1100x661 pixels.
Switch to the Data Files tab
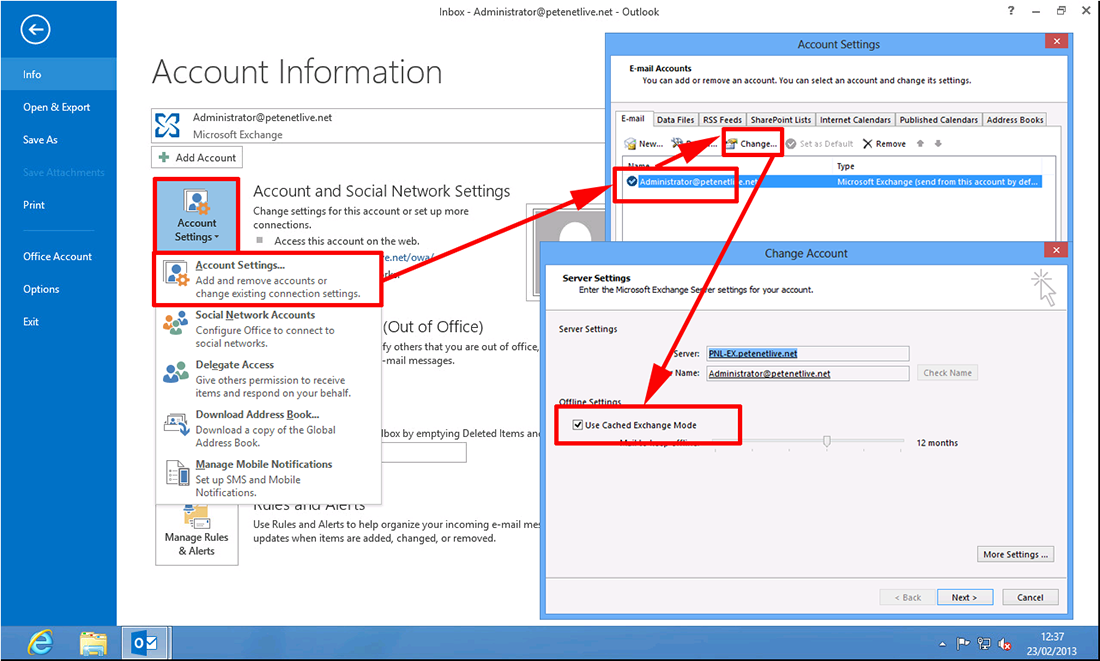675,120
